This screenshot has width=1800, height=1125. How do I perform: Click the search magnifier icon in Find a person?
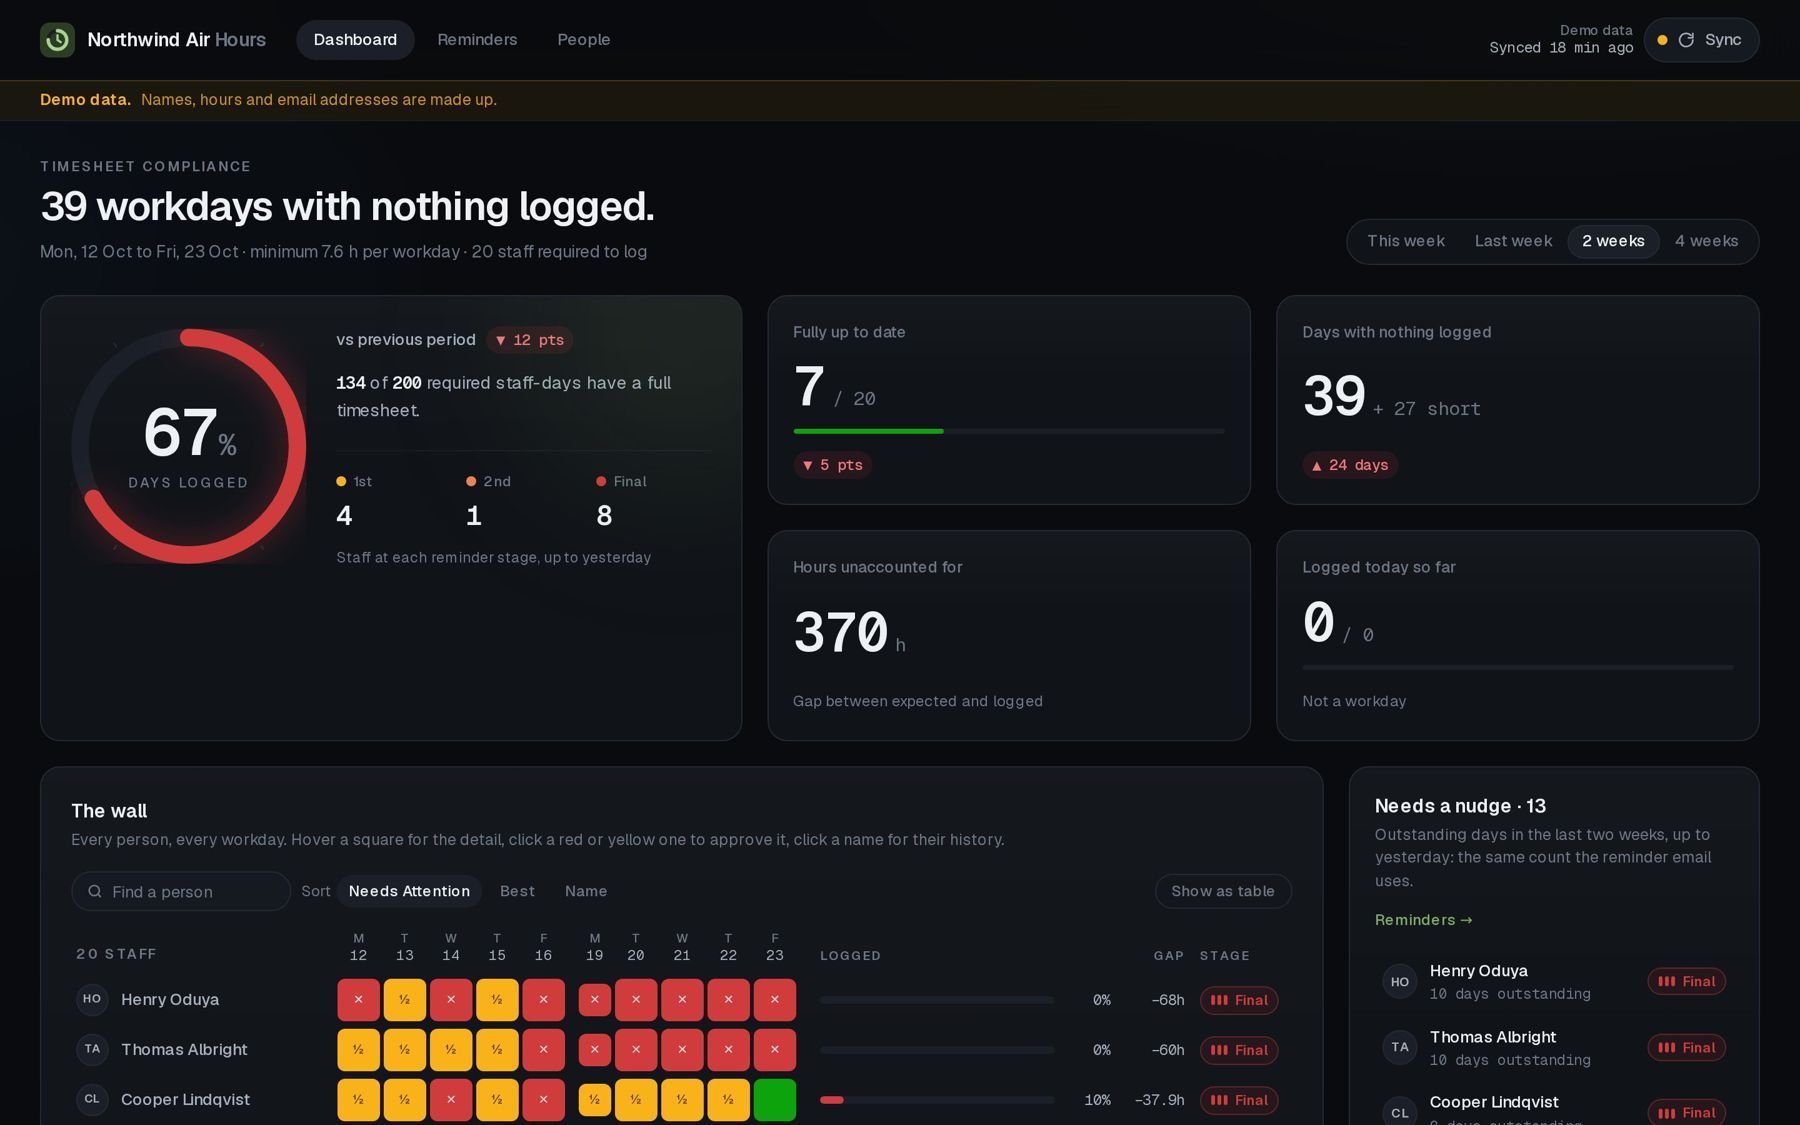95,891
